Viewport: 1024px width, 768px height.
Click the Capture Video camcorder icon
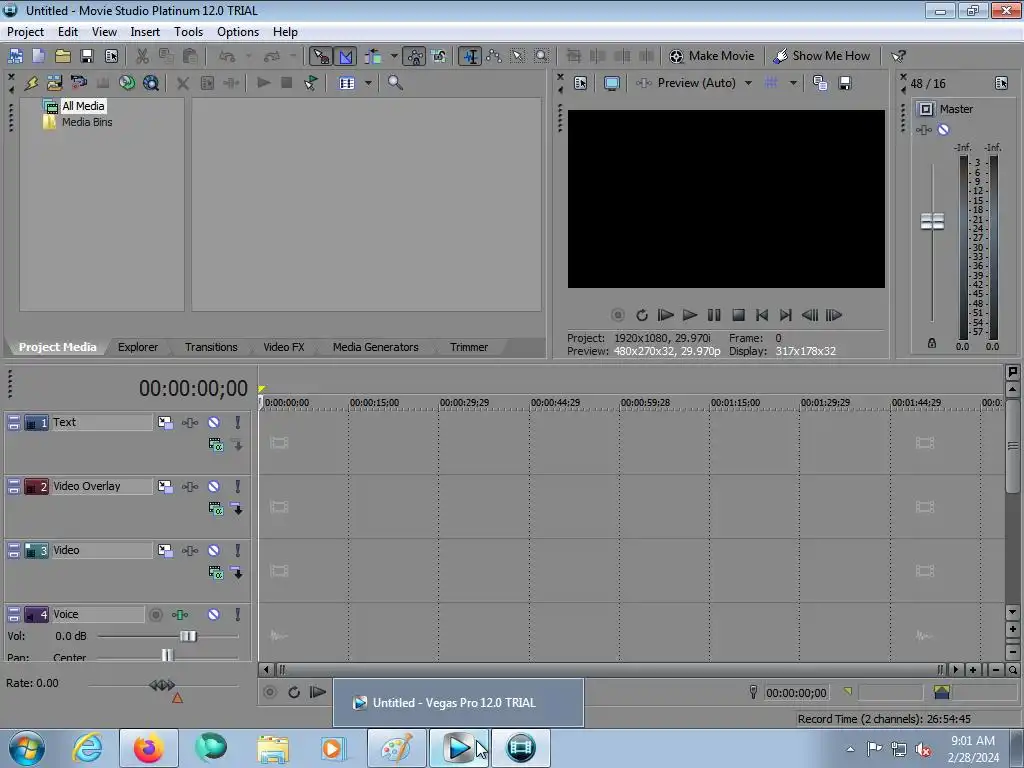79,83
